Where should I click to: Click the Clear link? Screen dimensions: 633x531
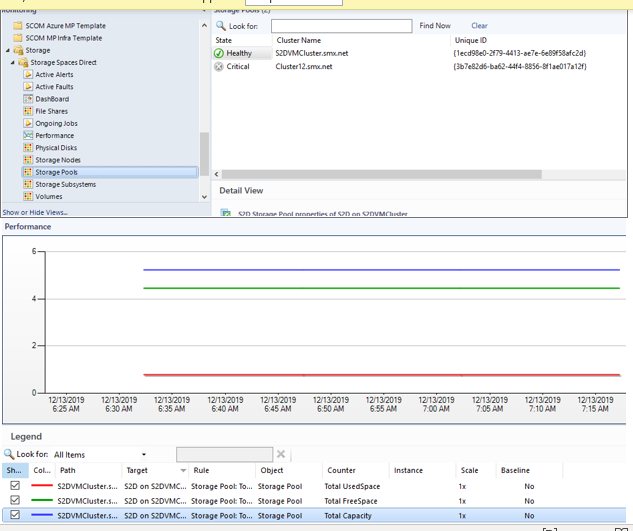(479, 26)
